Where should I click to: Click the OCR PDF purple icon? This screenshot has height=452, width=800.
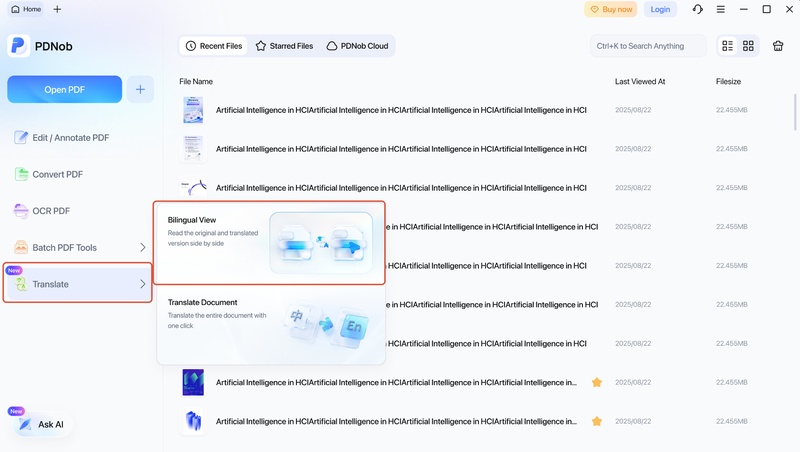pos(21,211)
